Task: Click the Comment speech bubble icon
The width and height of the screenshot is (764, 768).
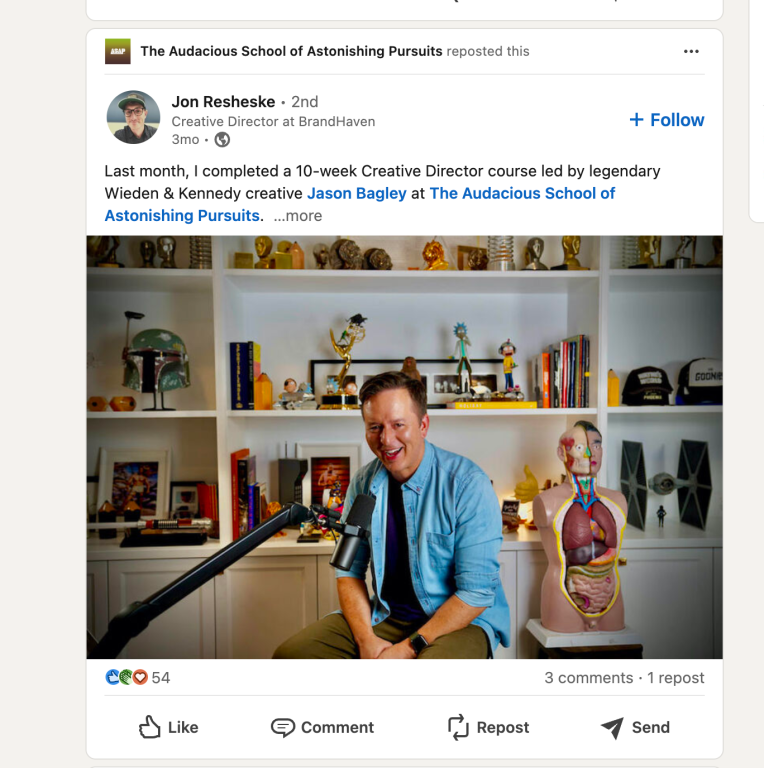Action: point(283,727)
